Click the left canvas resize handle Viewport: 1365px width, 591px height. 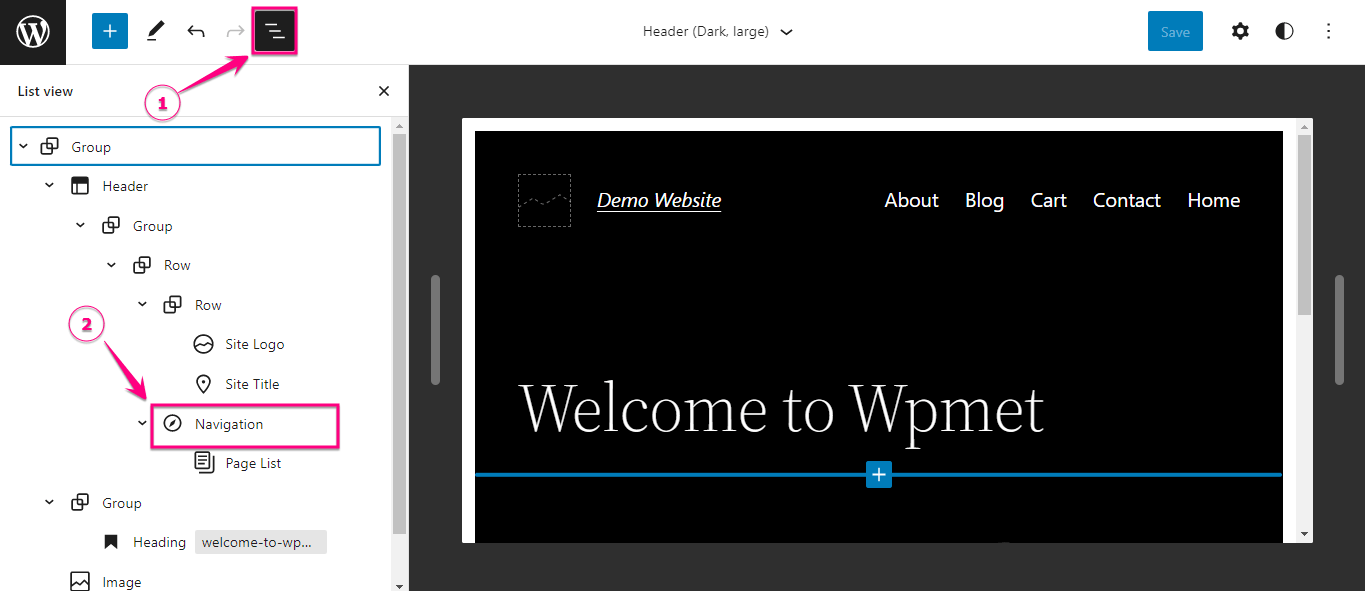coord(435,330)
